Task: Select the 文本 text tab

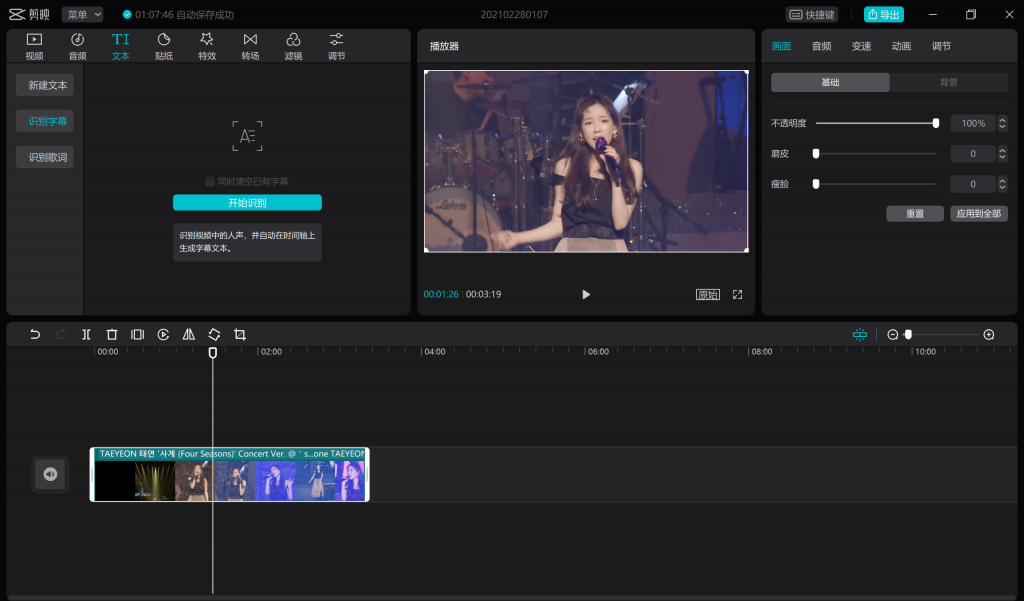Action: pos(121,46)
